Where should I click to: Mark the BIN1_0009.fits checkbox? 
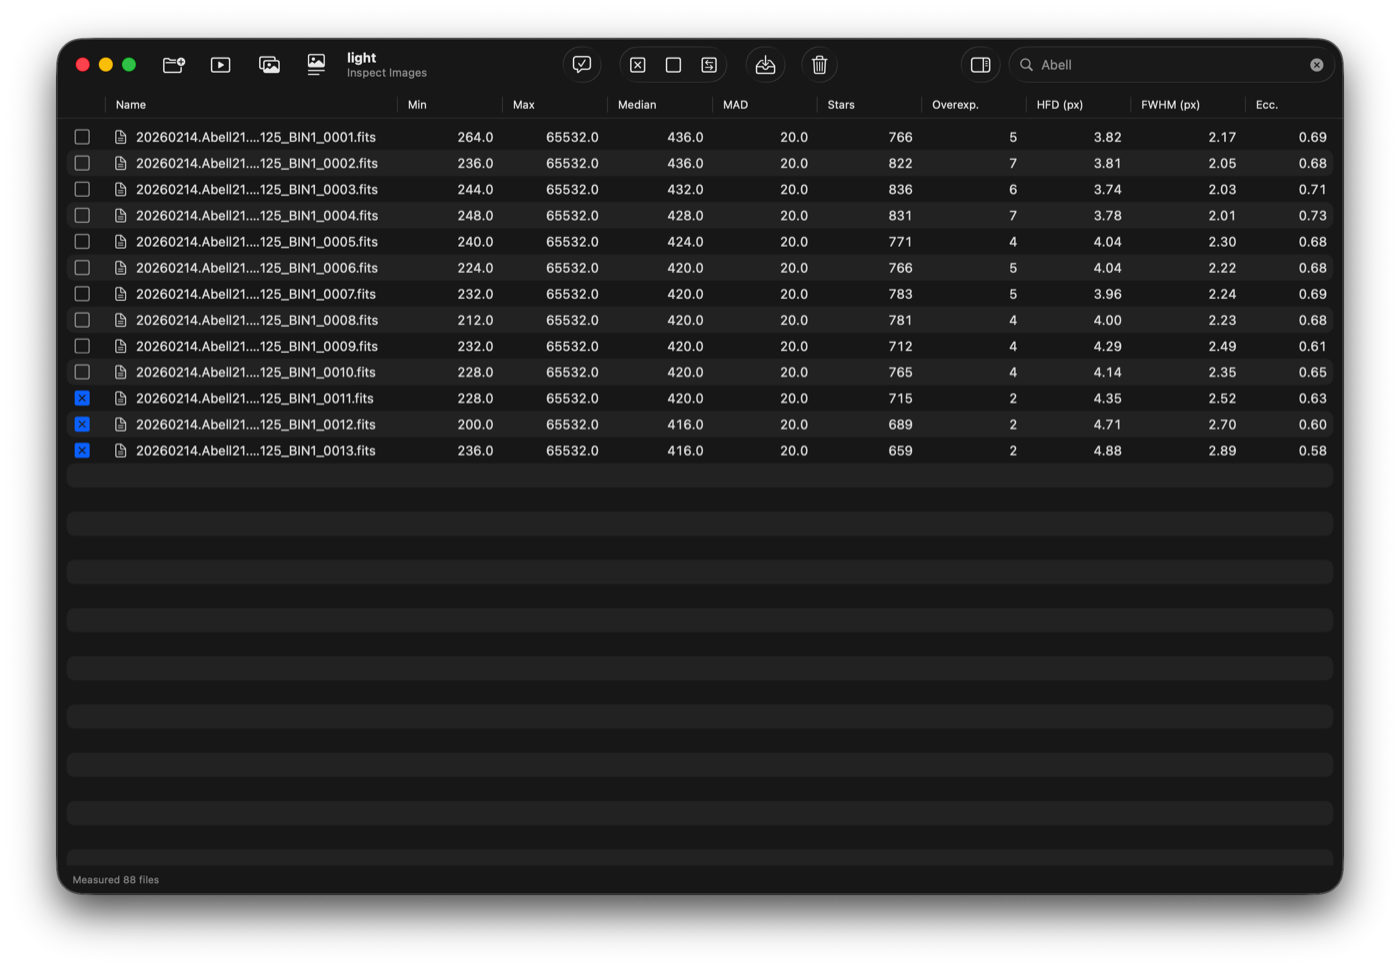tap(82, 346)
